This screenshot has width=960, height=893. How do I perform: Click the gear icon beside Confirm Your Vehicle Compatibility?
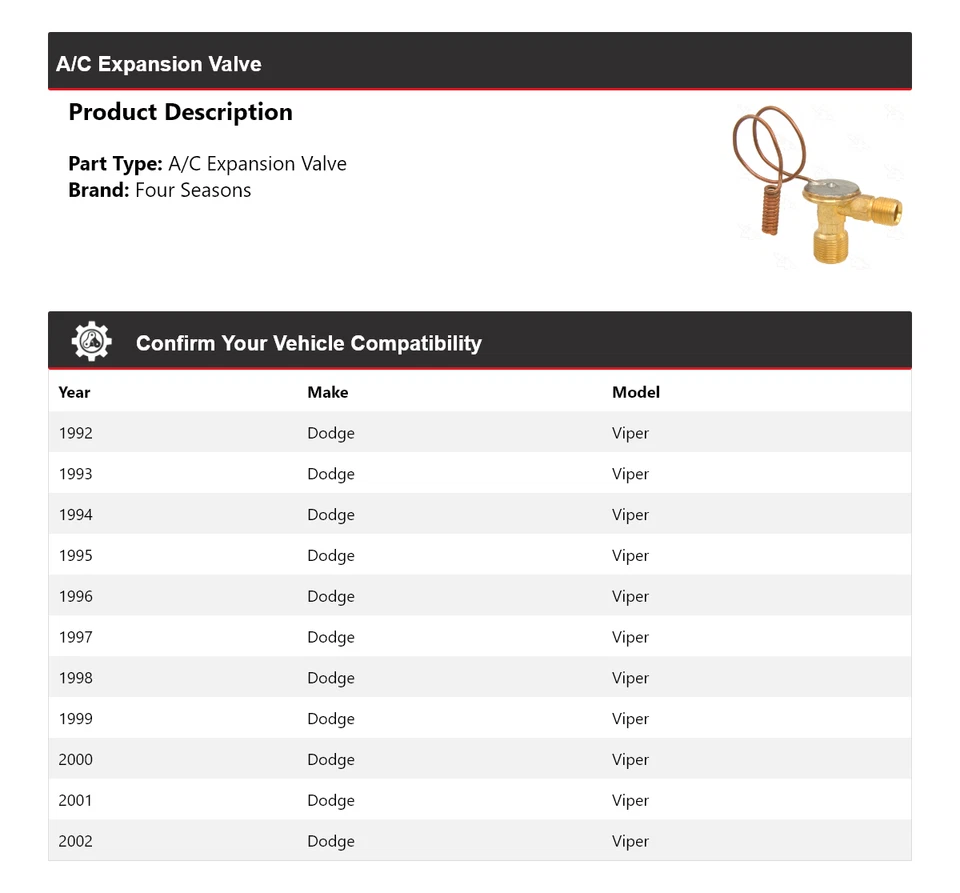tap(92, 342)
